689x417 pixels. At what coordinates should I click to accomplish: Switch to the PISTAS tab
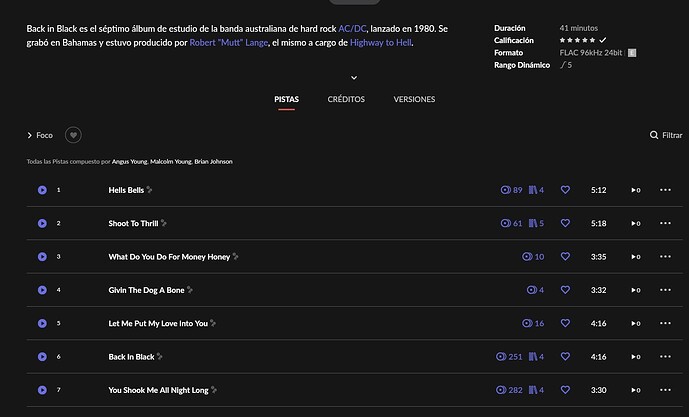click(286, 99)
